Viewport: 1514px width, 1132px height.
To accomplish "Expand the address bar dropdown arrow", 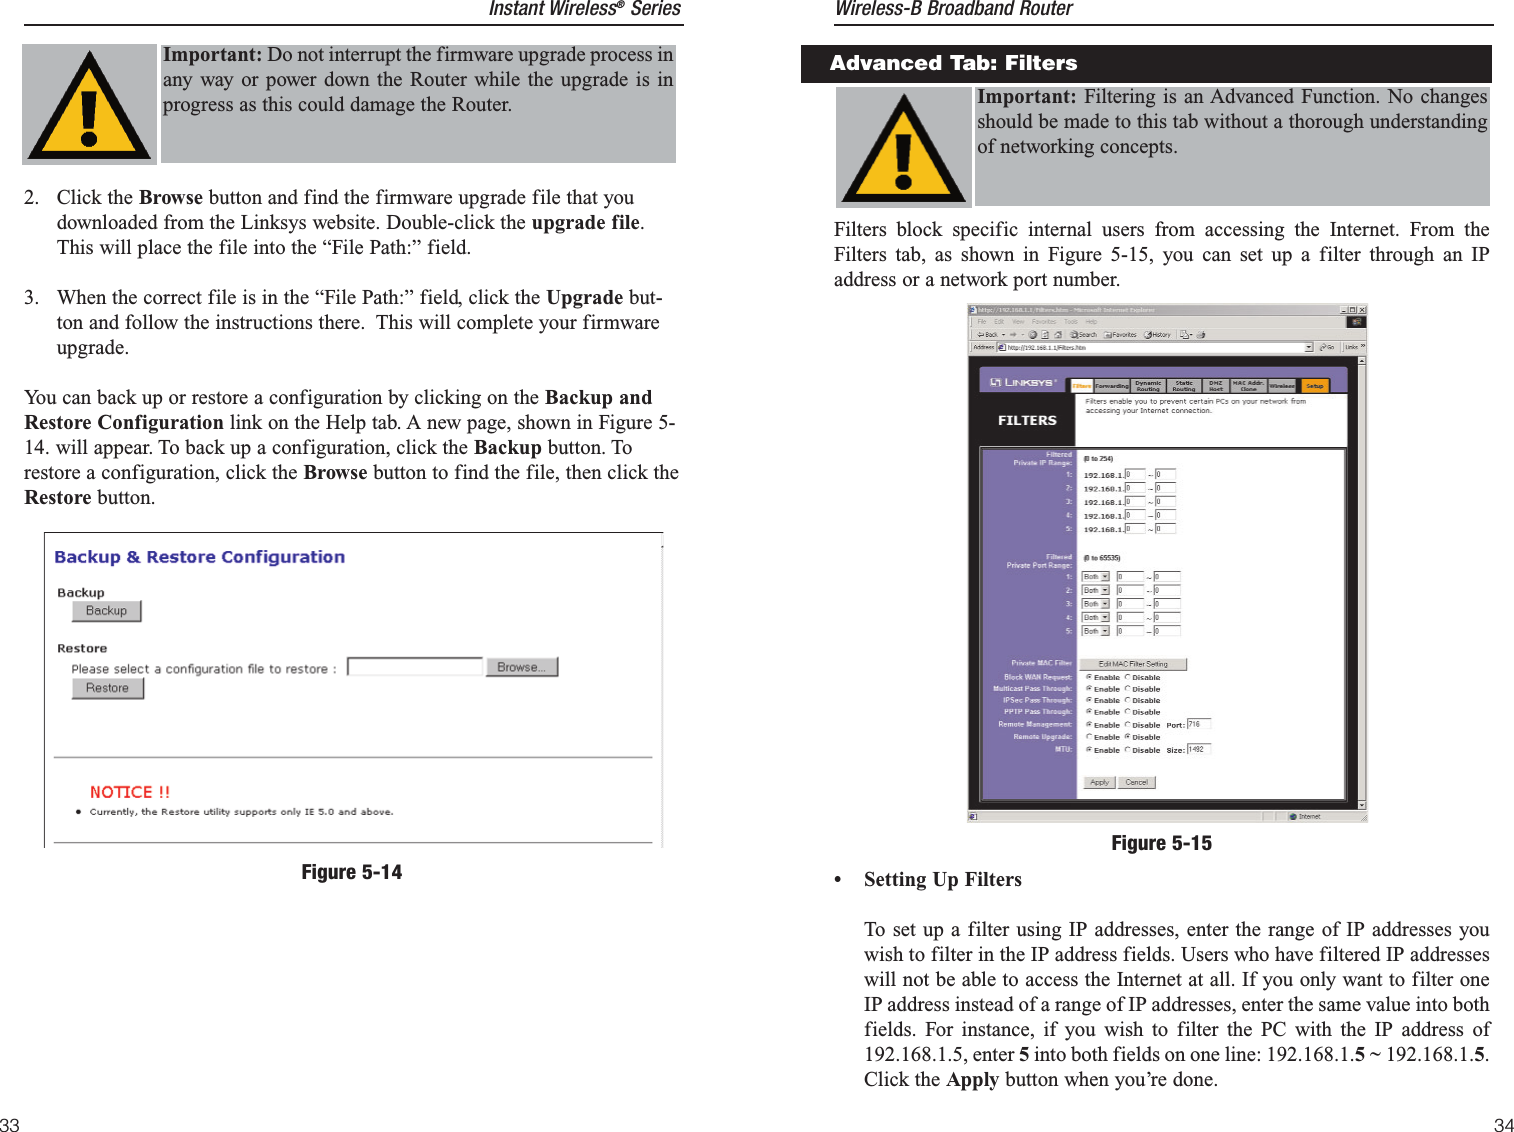I will tap(1309, 347).
